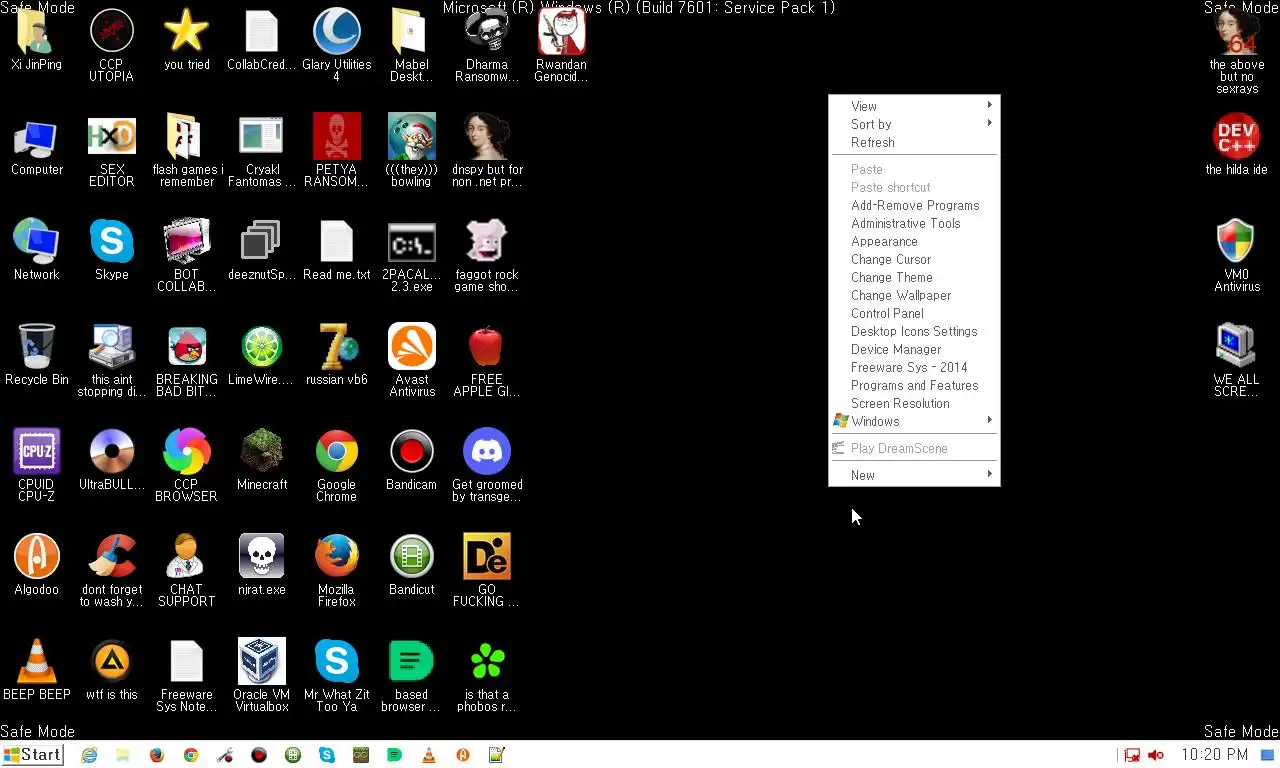Screen dimensions: 1280x768
Task: Expand the View submenu
Action: tap(914, 106)
